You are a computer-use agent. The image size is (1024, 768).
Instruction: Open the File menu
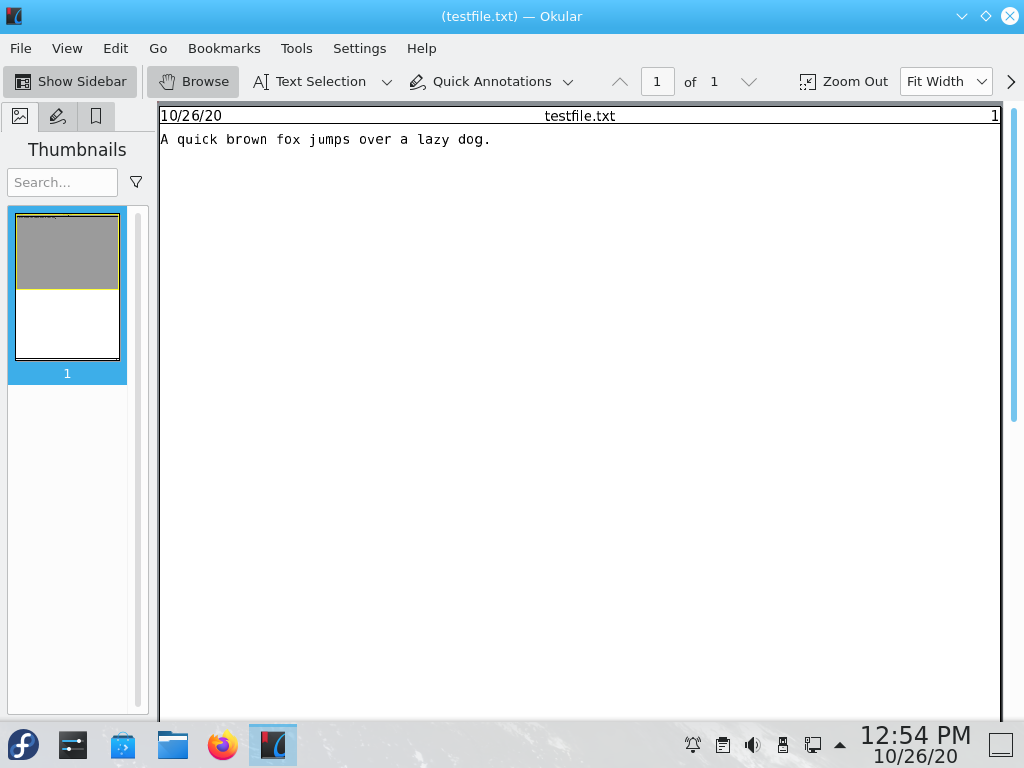[x=21, y=48]
